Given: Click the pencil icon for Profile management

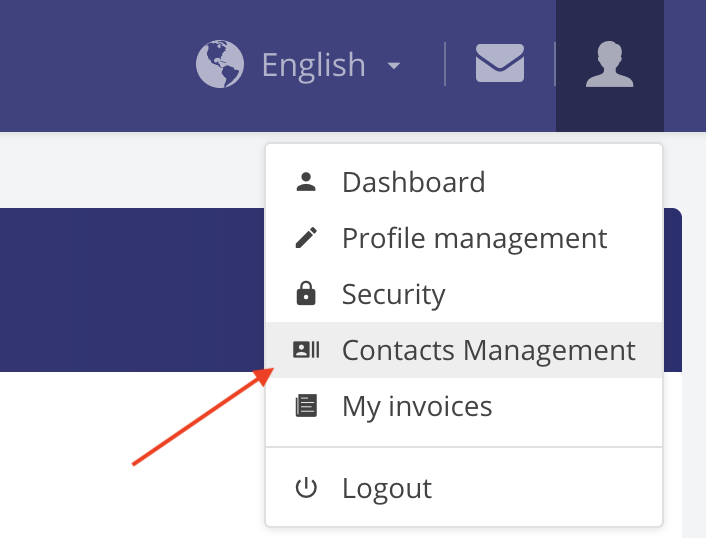Looking at the screenshot, I should [306, 238].
